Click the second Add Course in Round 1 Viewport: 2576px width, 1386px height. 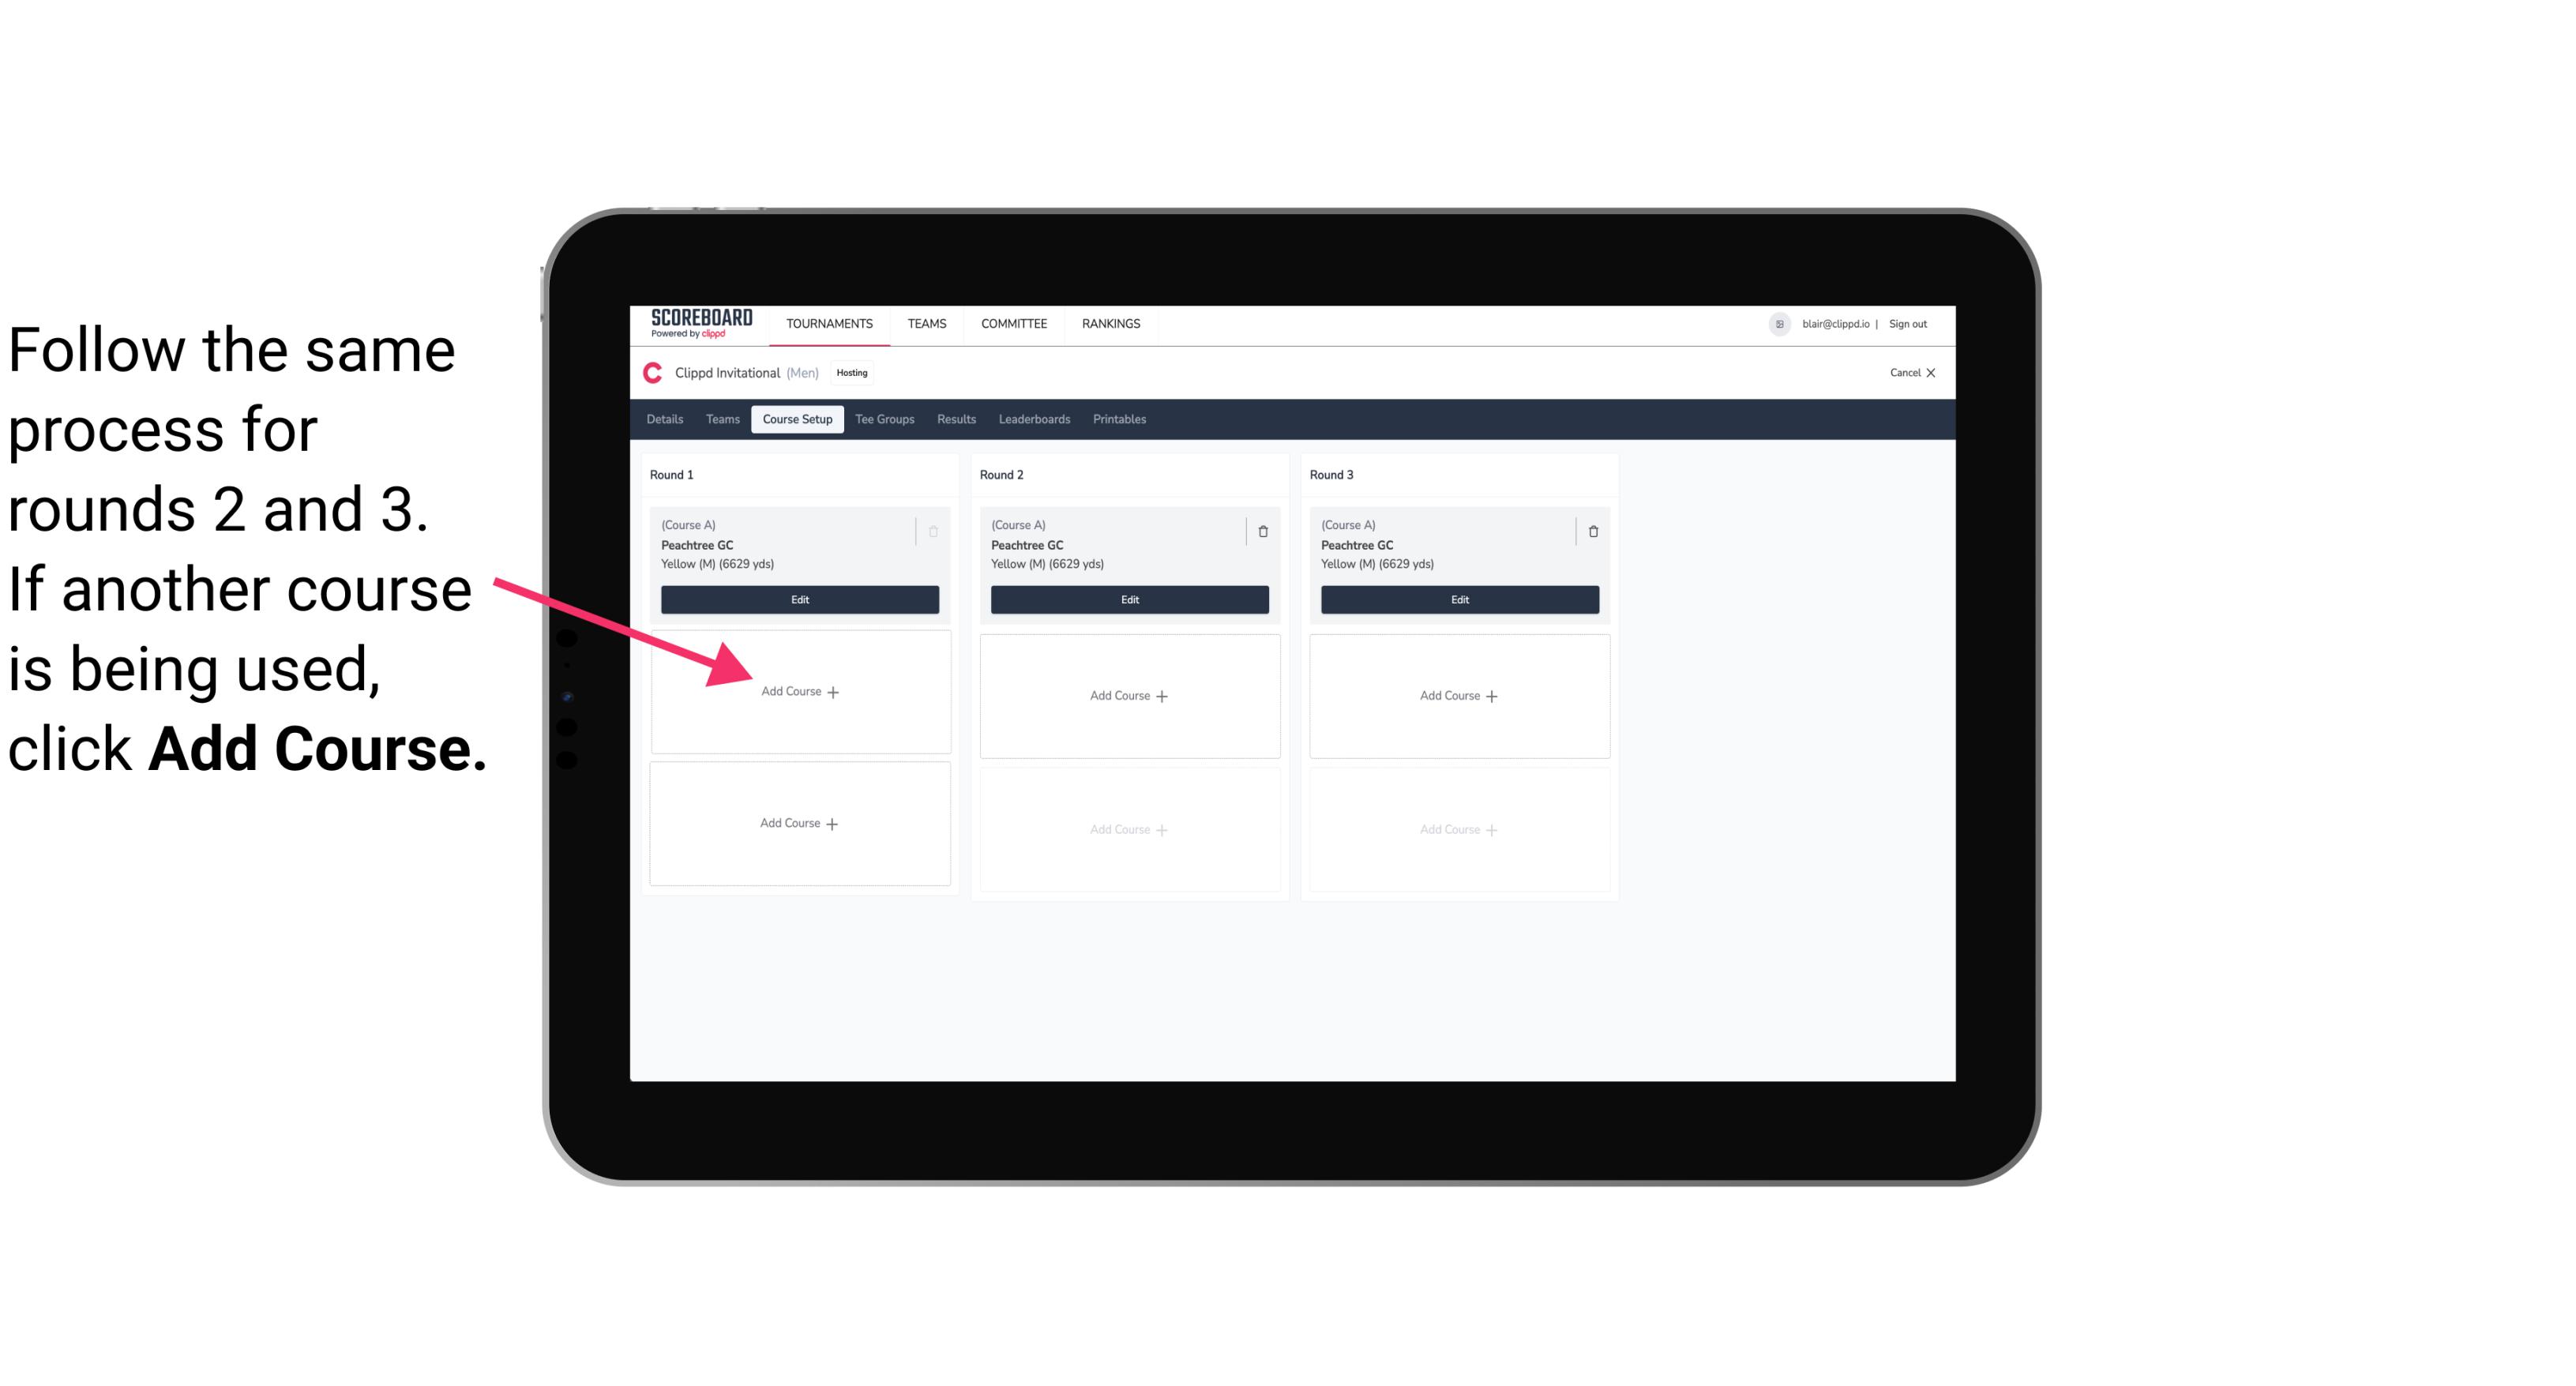(x=798, y=821)
